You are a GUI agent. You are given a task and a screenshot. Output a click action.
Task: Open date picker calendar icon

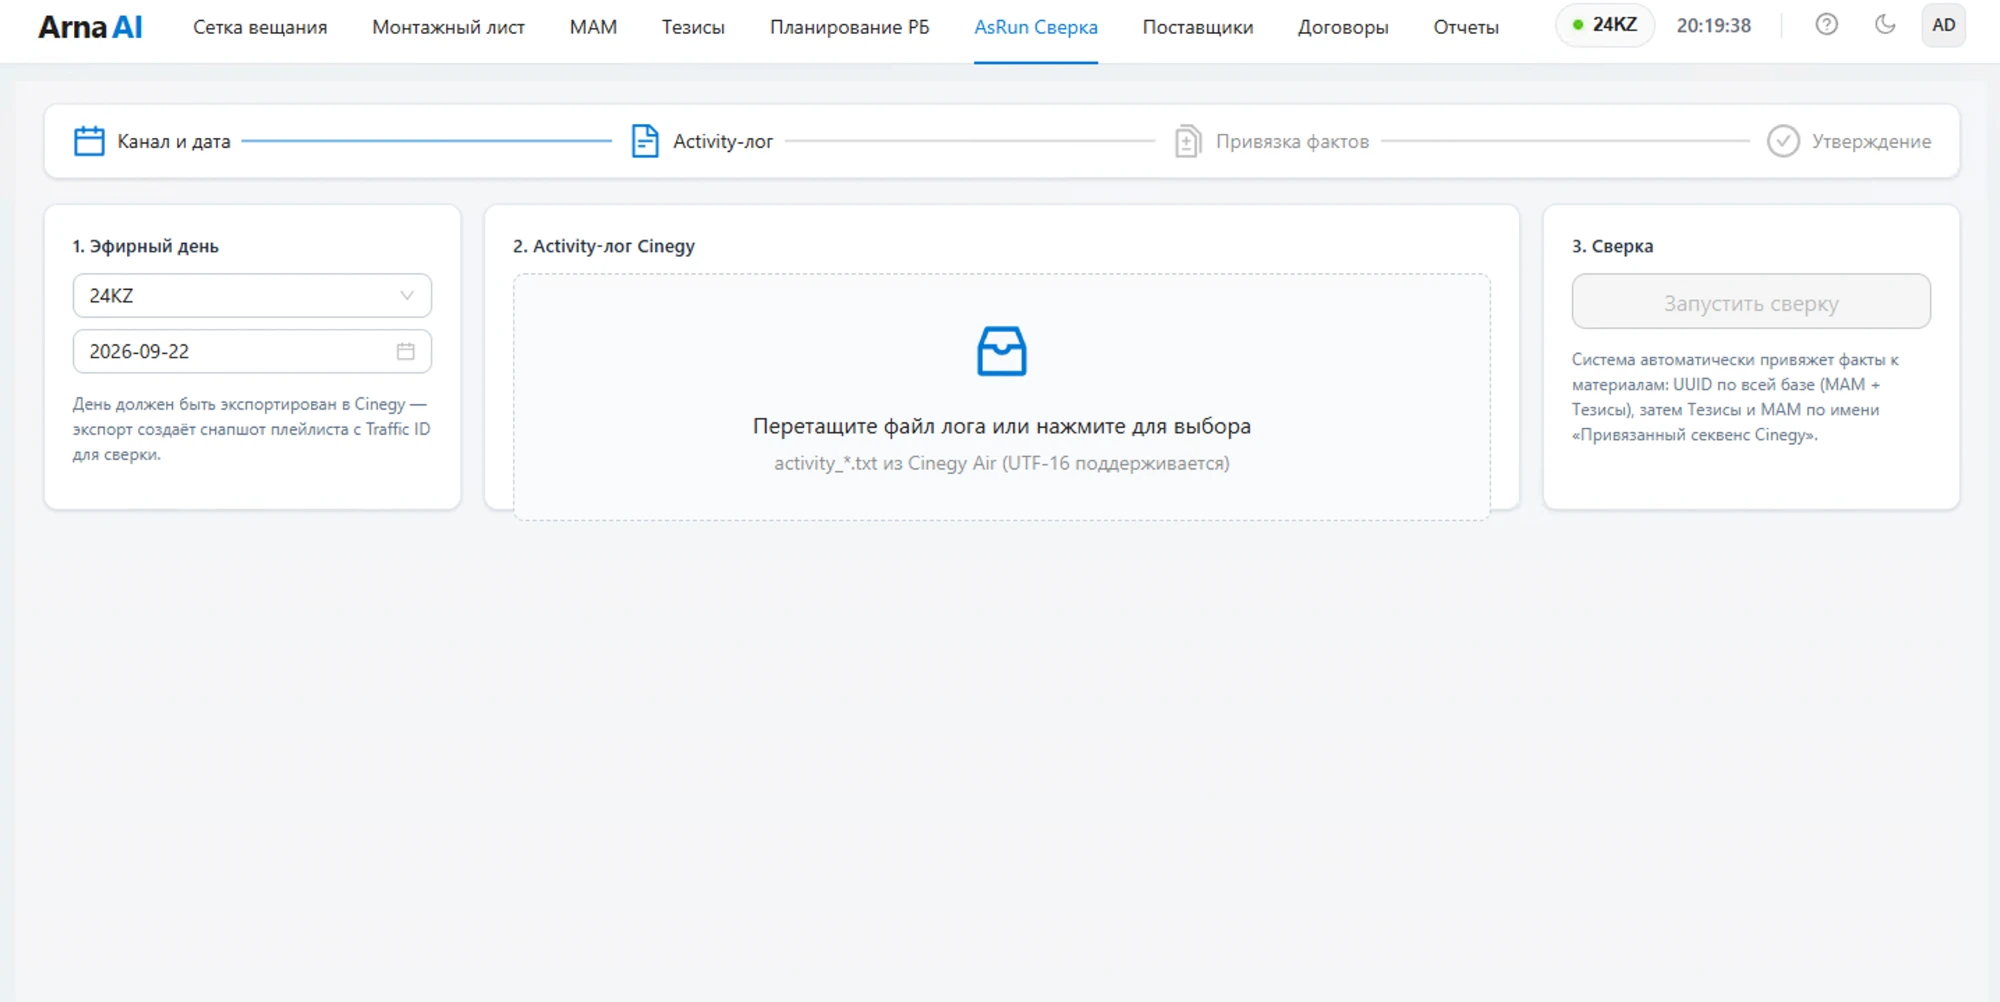pyautogui.click(x=405, y=351)
